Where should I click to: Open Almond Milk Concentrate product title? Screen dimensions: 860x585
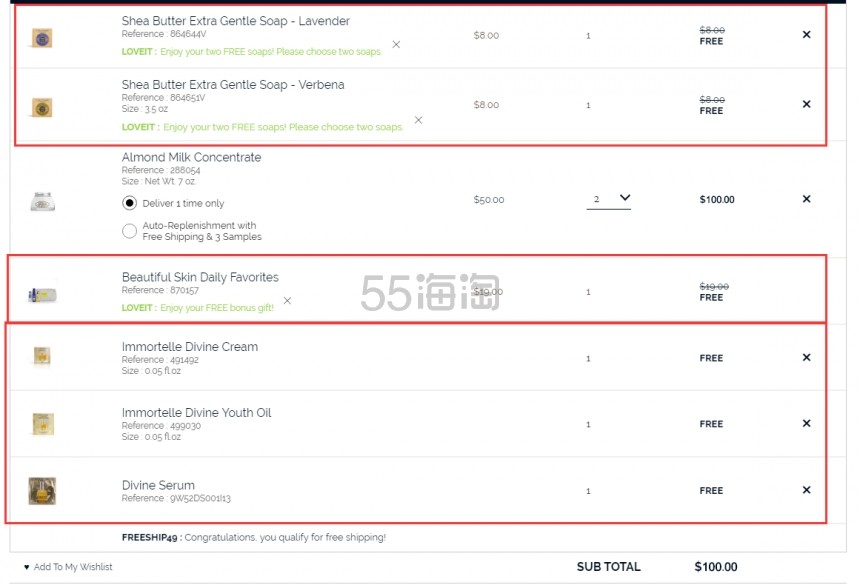(191, 157)
